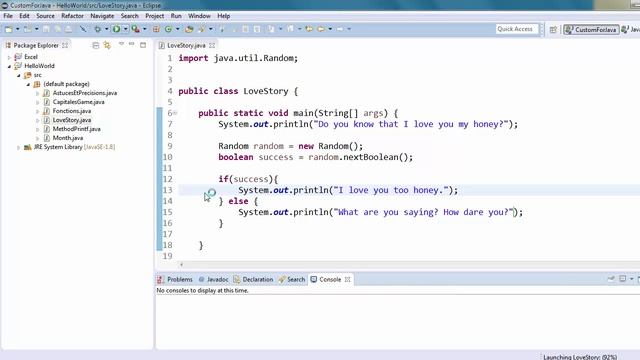Viewport: 640px width, 360px height.
Task: Open the File menu
Action: [8, 16]
